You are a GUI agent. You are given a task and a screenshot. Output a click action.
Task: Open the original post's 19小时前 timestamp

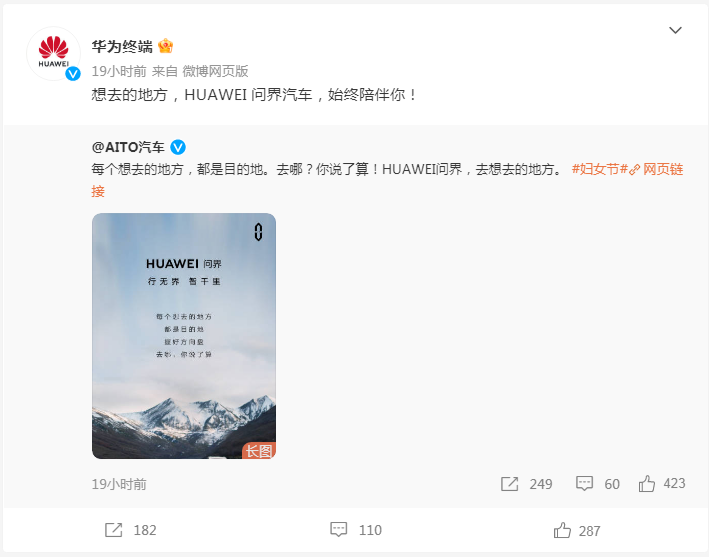click(119, 484)
